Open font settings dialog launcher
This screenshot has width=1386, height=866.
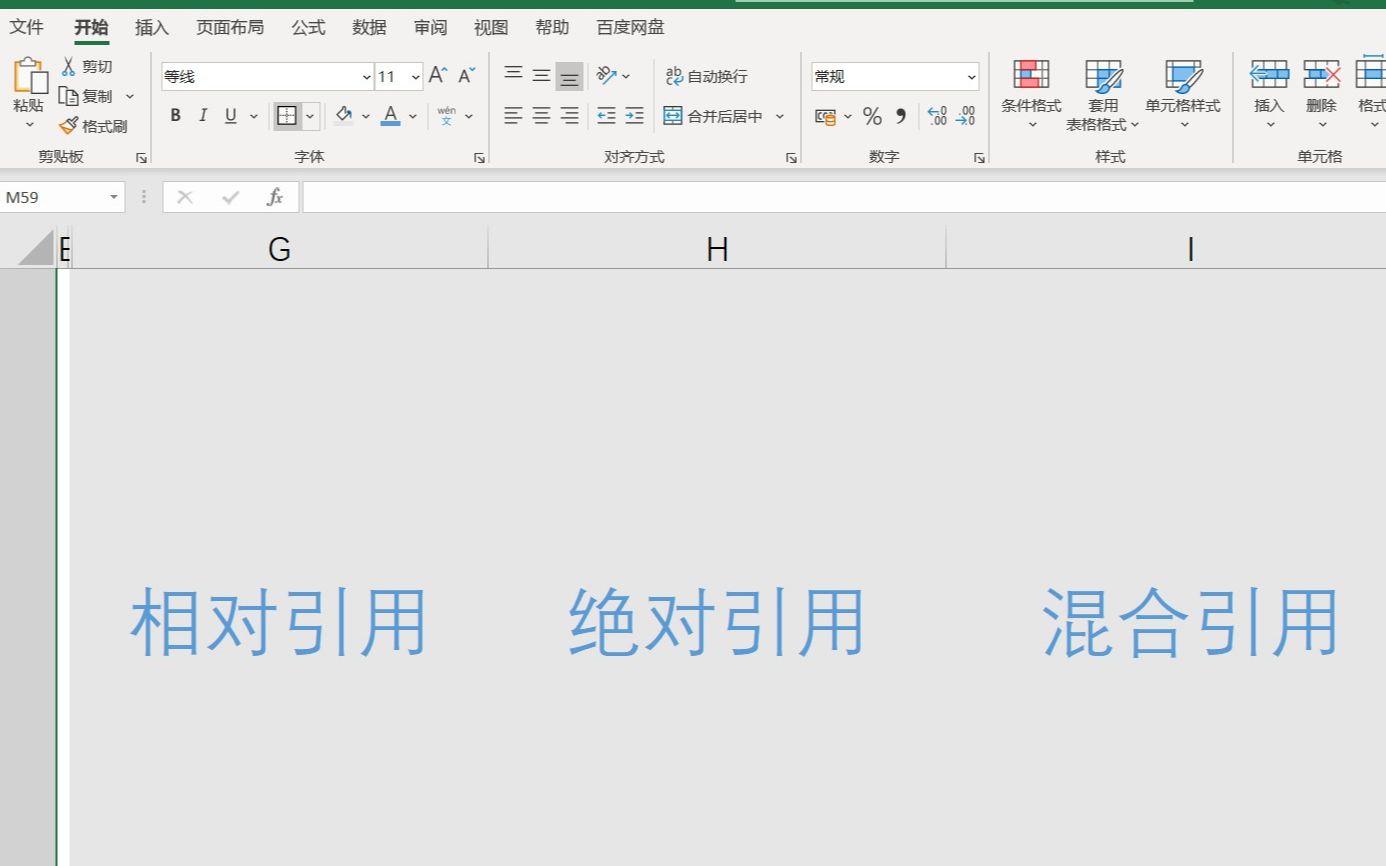tap(479, 158)
